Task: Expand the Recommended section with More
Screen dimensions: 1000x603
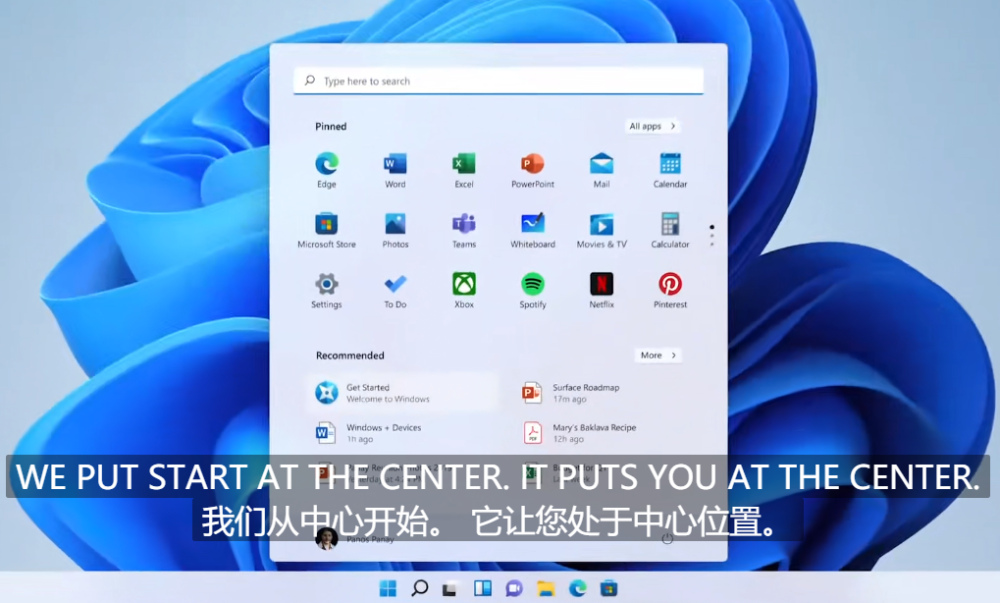Action: coord(657,355)
